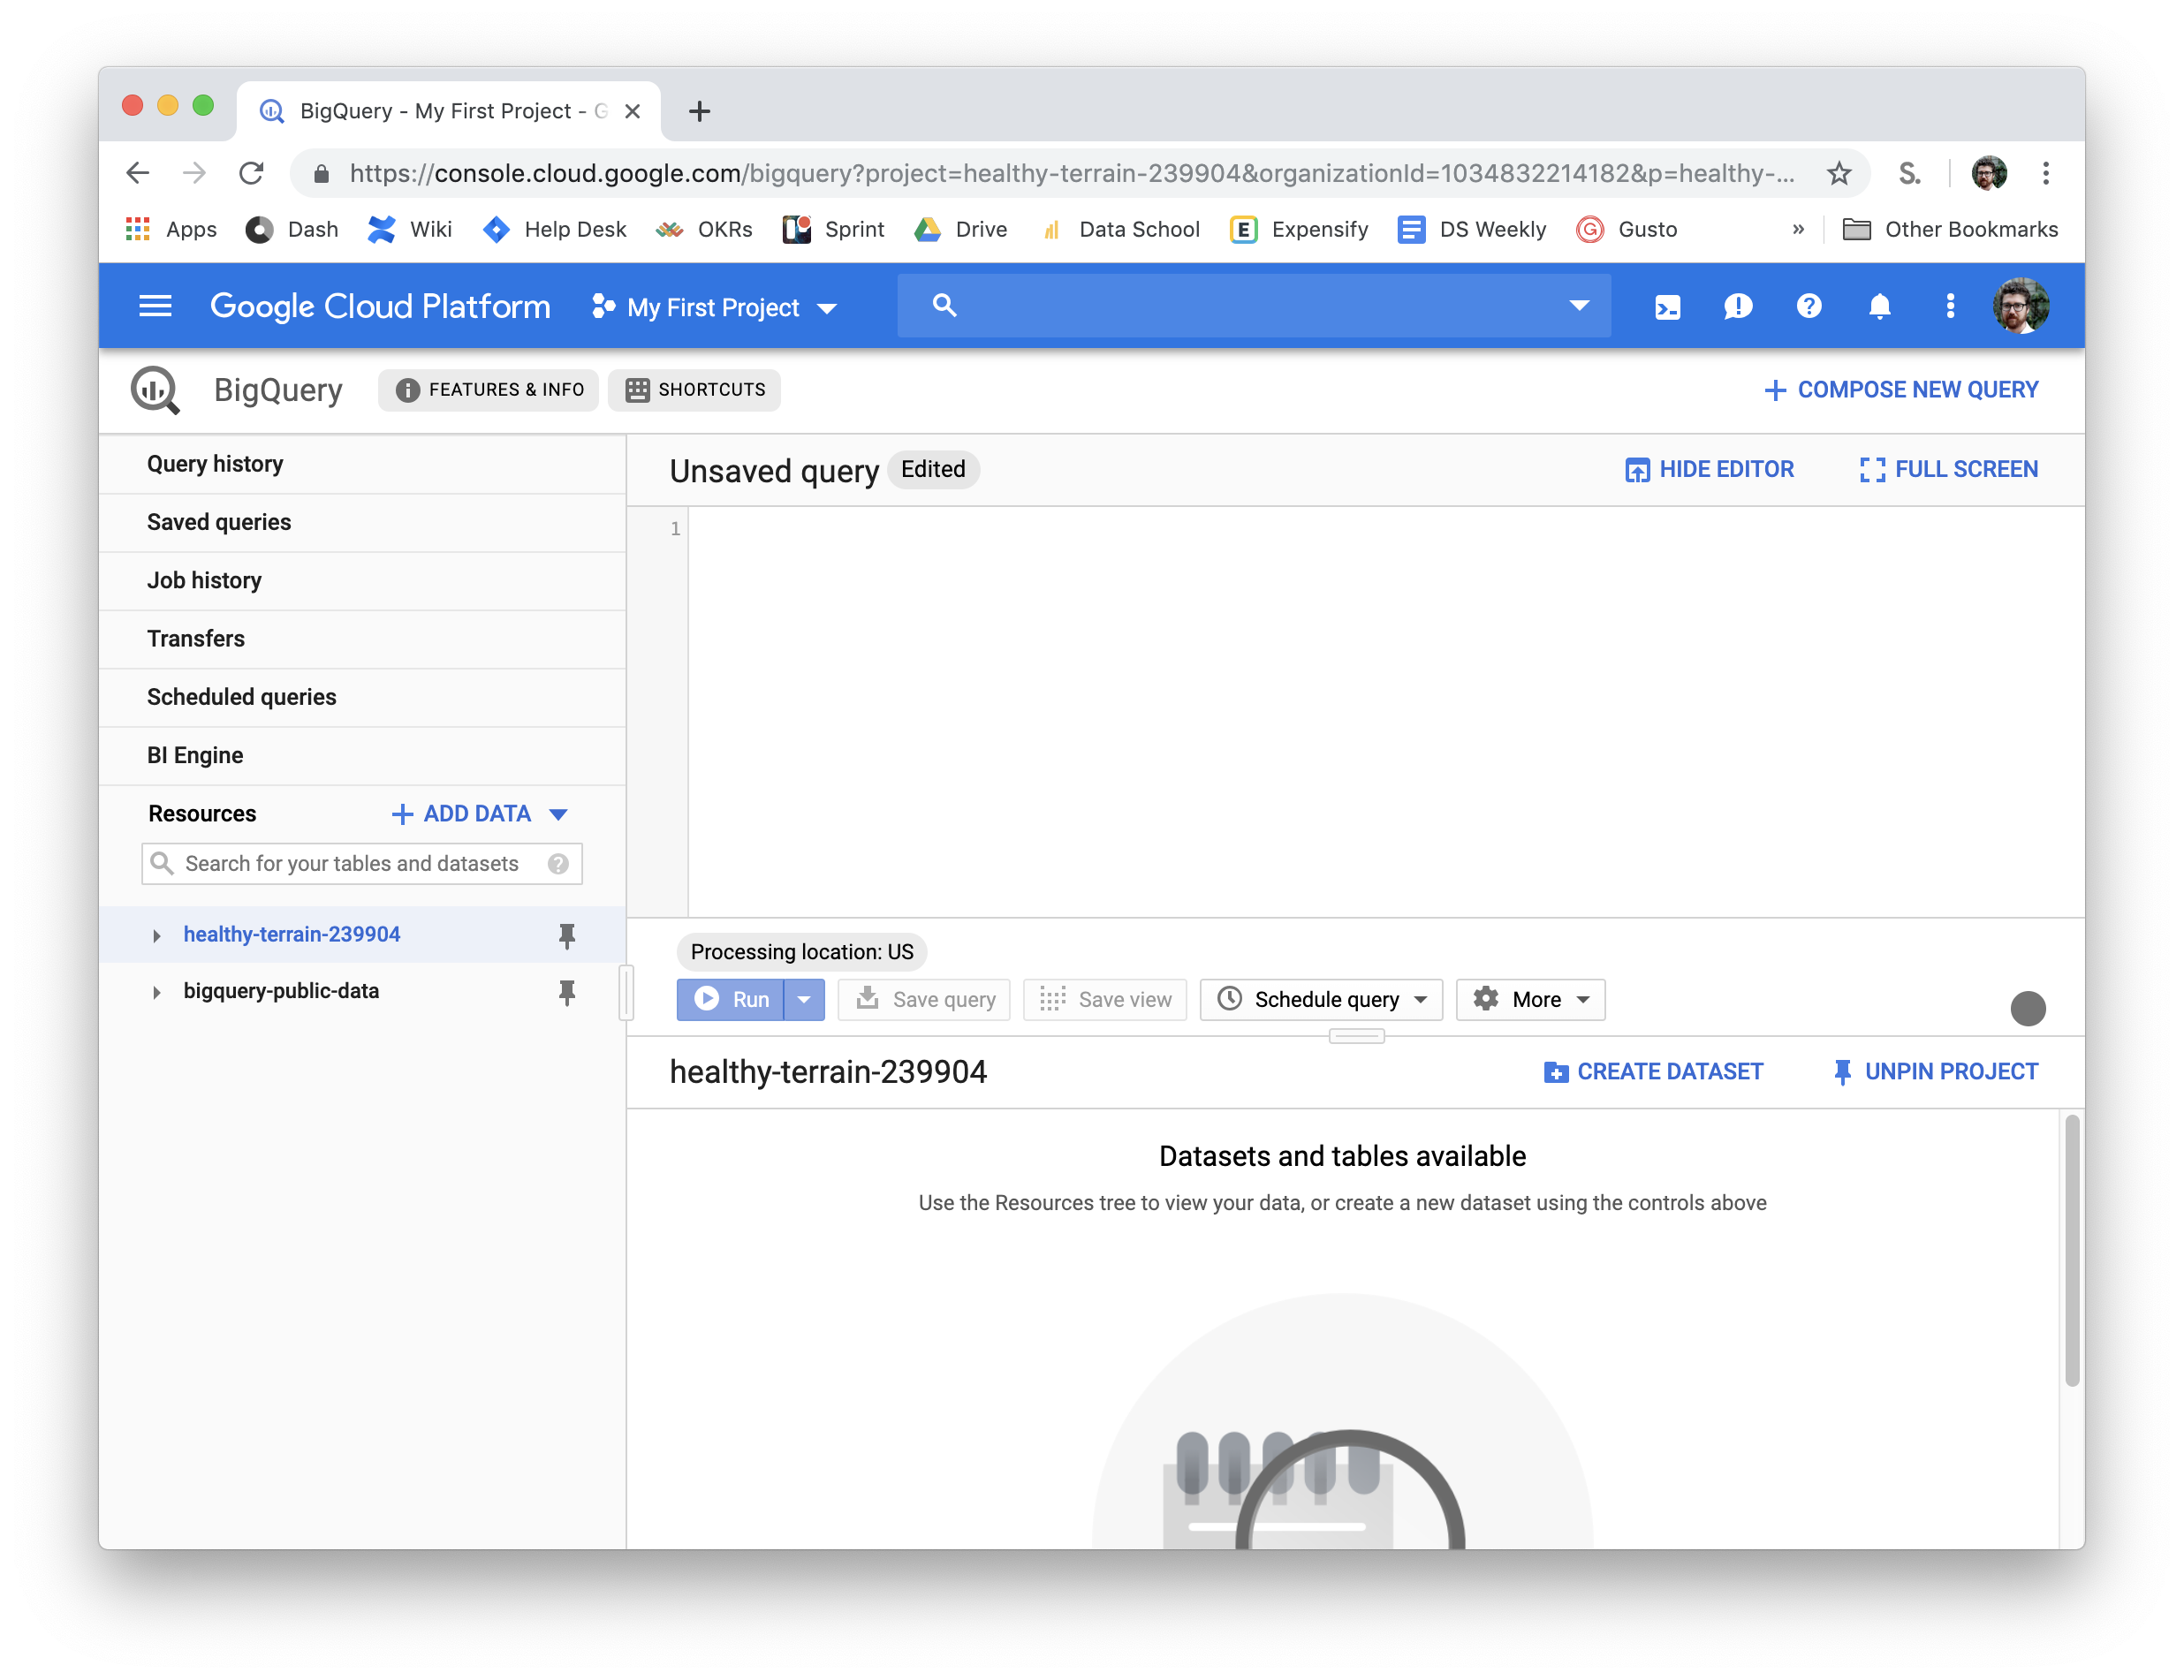Focus the tables and datasets search field

pyautogui.click(x=362, y=864)
